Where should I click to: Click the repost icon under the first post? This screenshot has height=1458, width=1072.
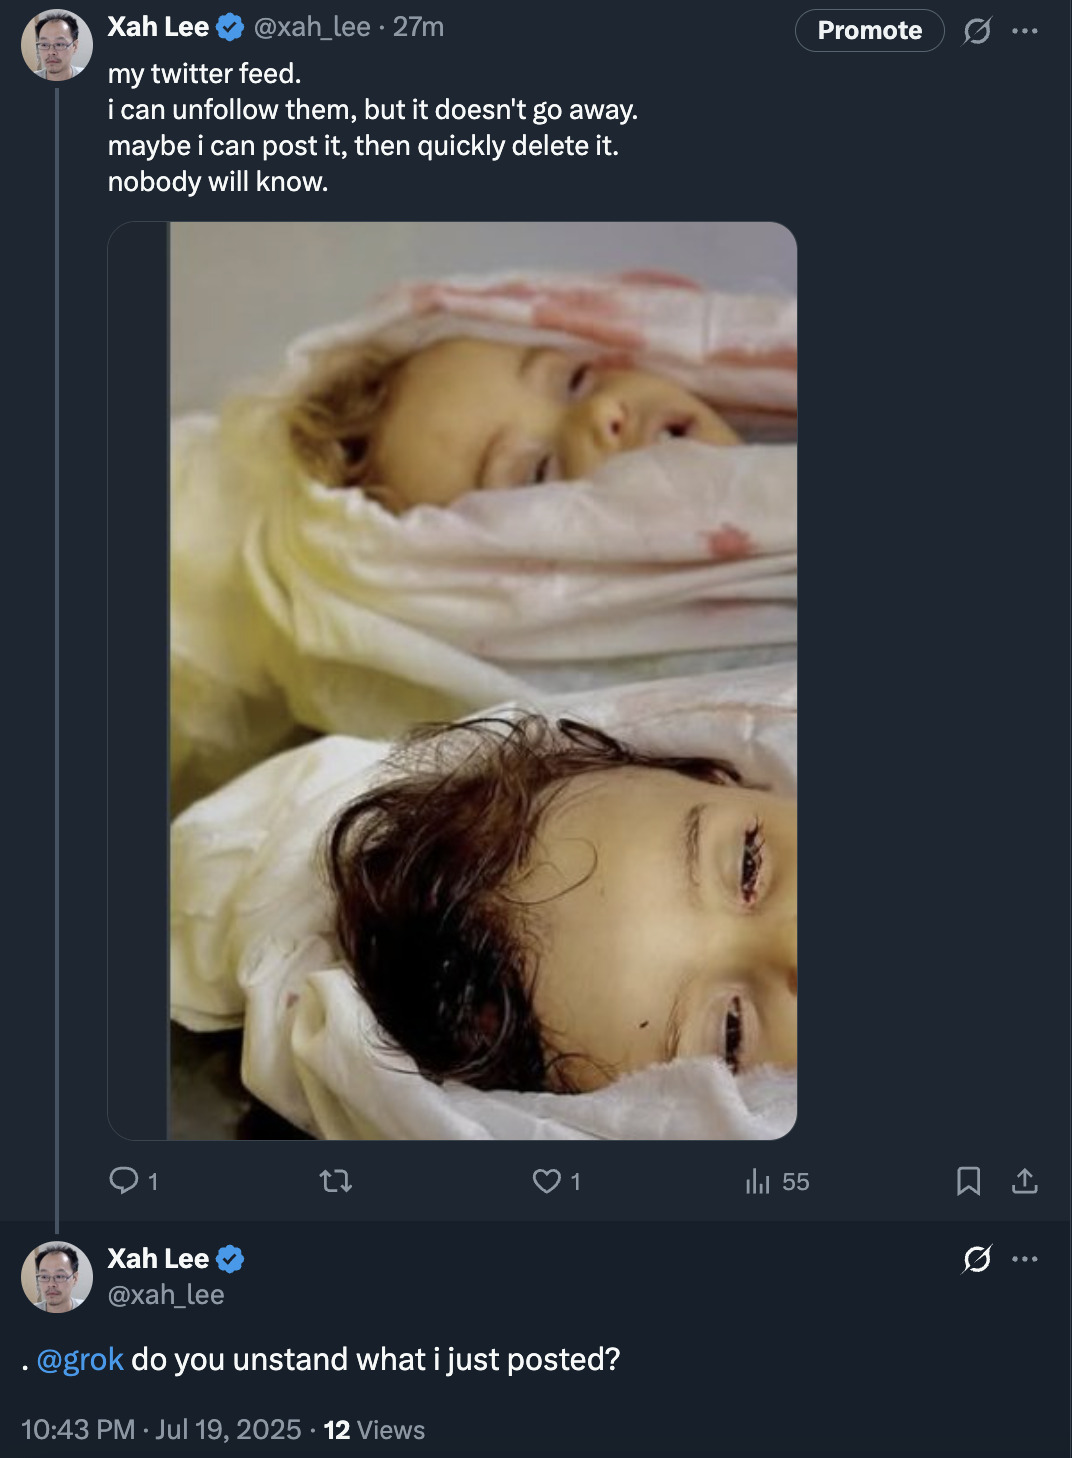coord(336,1182)
